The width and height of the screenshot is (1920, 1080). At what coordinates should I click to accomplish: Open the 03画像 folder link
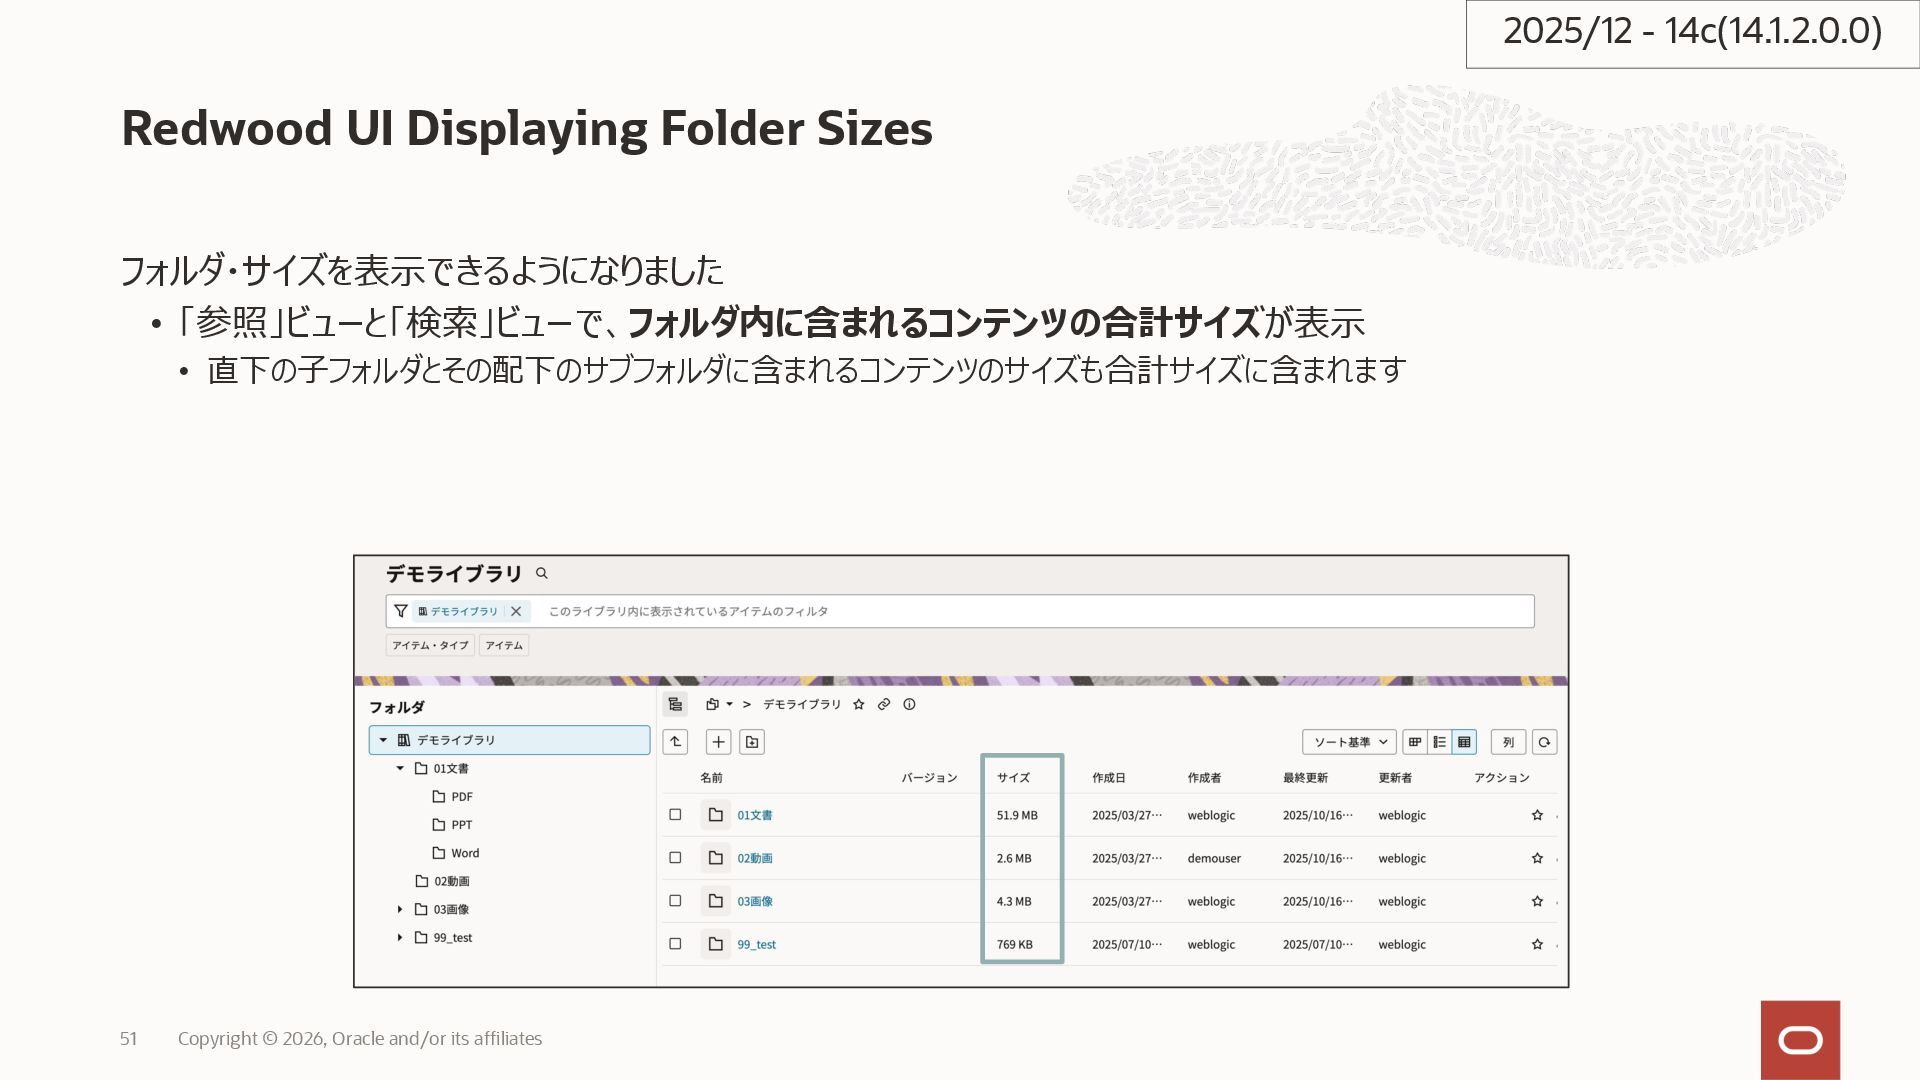click(754, 901)
